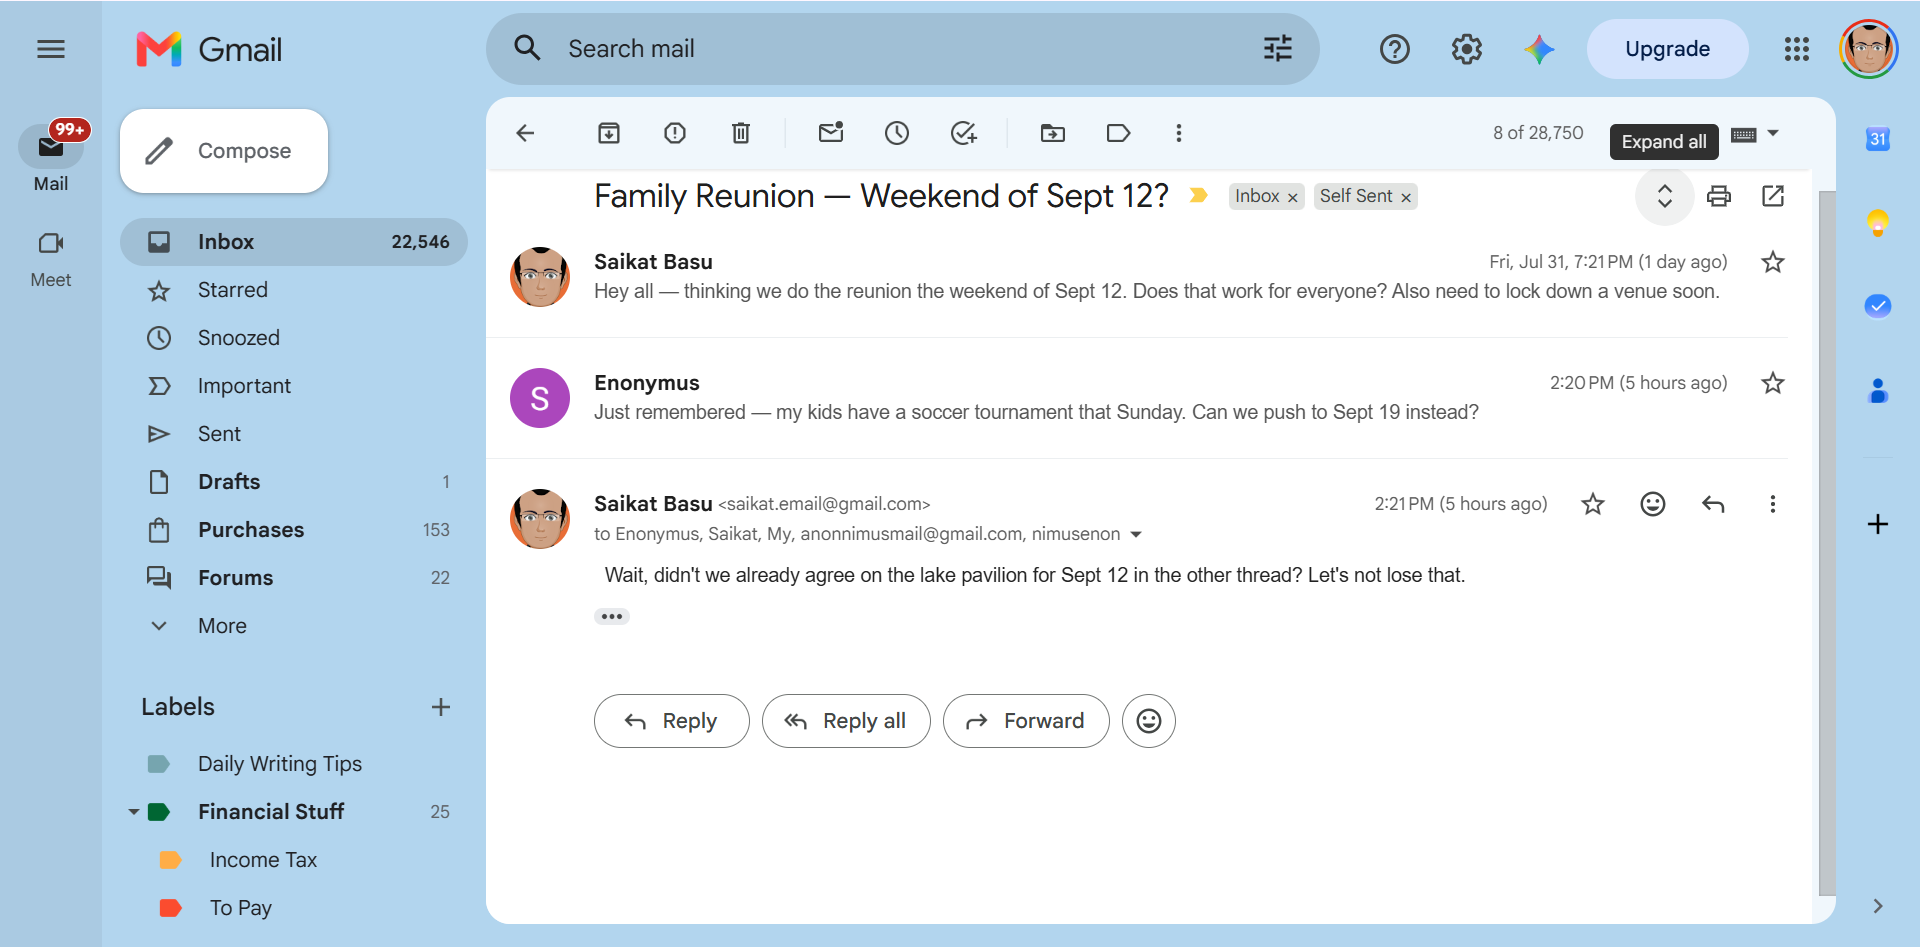
Task: Open the Labels tag icon
Action: coord(1119,133)
